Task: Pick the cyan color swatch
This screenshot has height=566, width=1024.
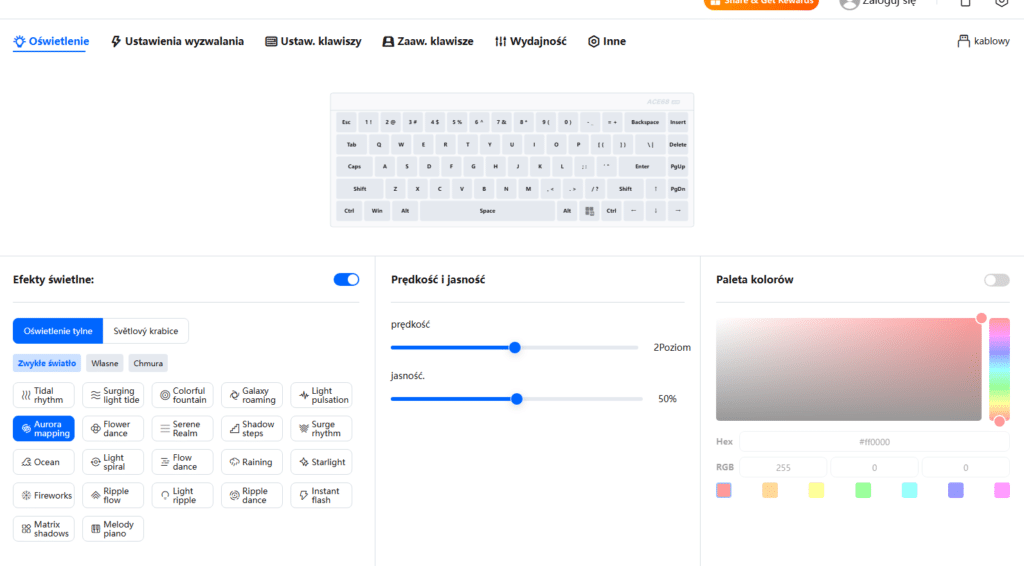Action: pos(909,490)
